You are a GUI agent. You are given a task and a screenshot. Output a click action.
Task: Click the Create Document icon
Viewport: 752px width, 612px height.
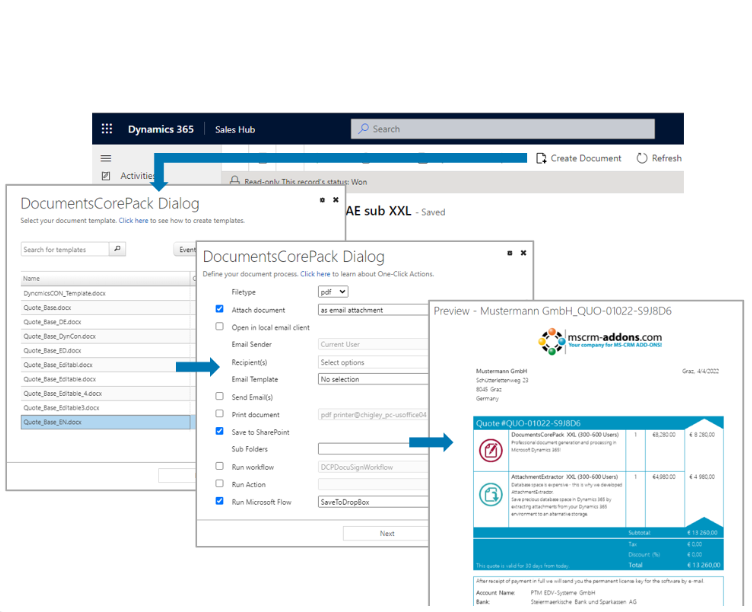pyautogui.click(x=541, y=158)
